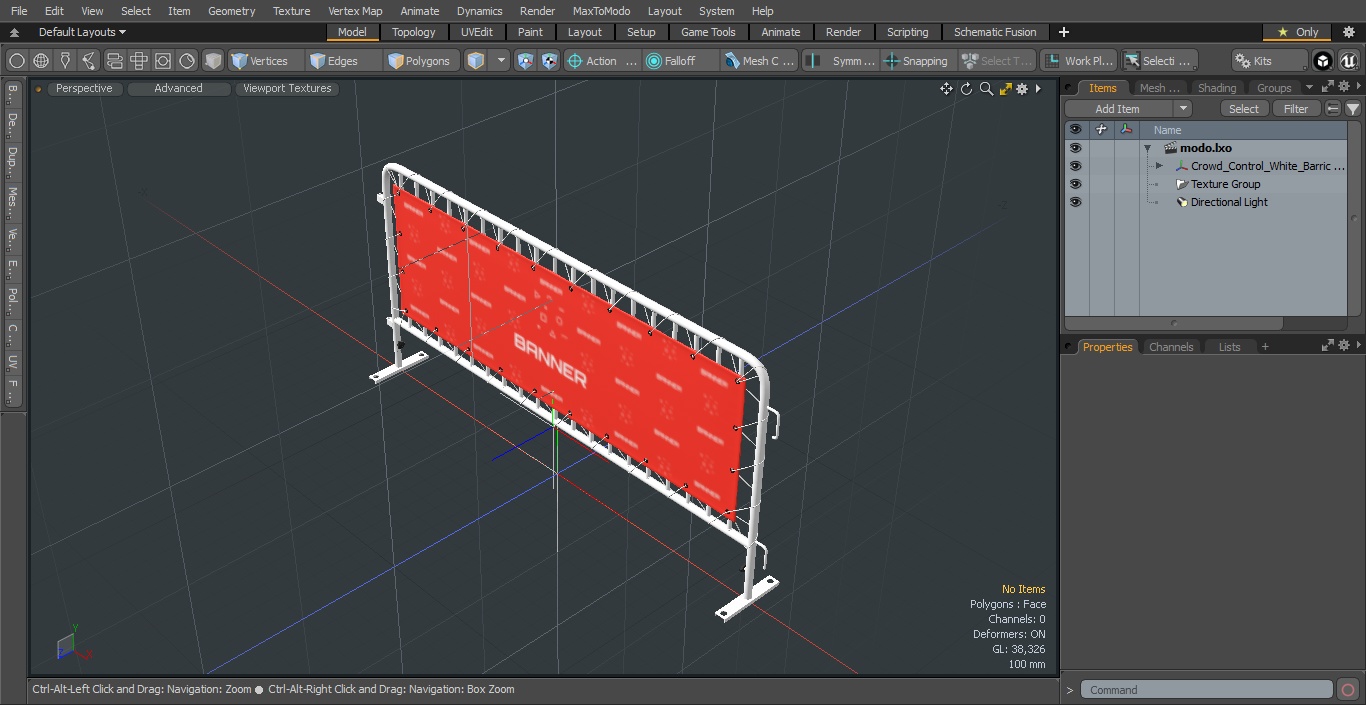The width and height of the screenshot is (1366, 705).
Task: Switch to the Schematic Fusion tab
Action: tap(995, 32)
